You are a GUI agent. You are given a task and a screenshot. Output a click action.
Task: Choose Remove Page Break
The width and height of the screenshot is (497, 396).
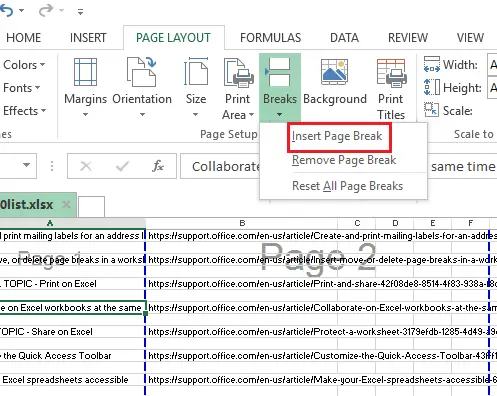pos(344,160)
